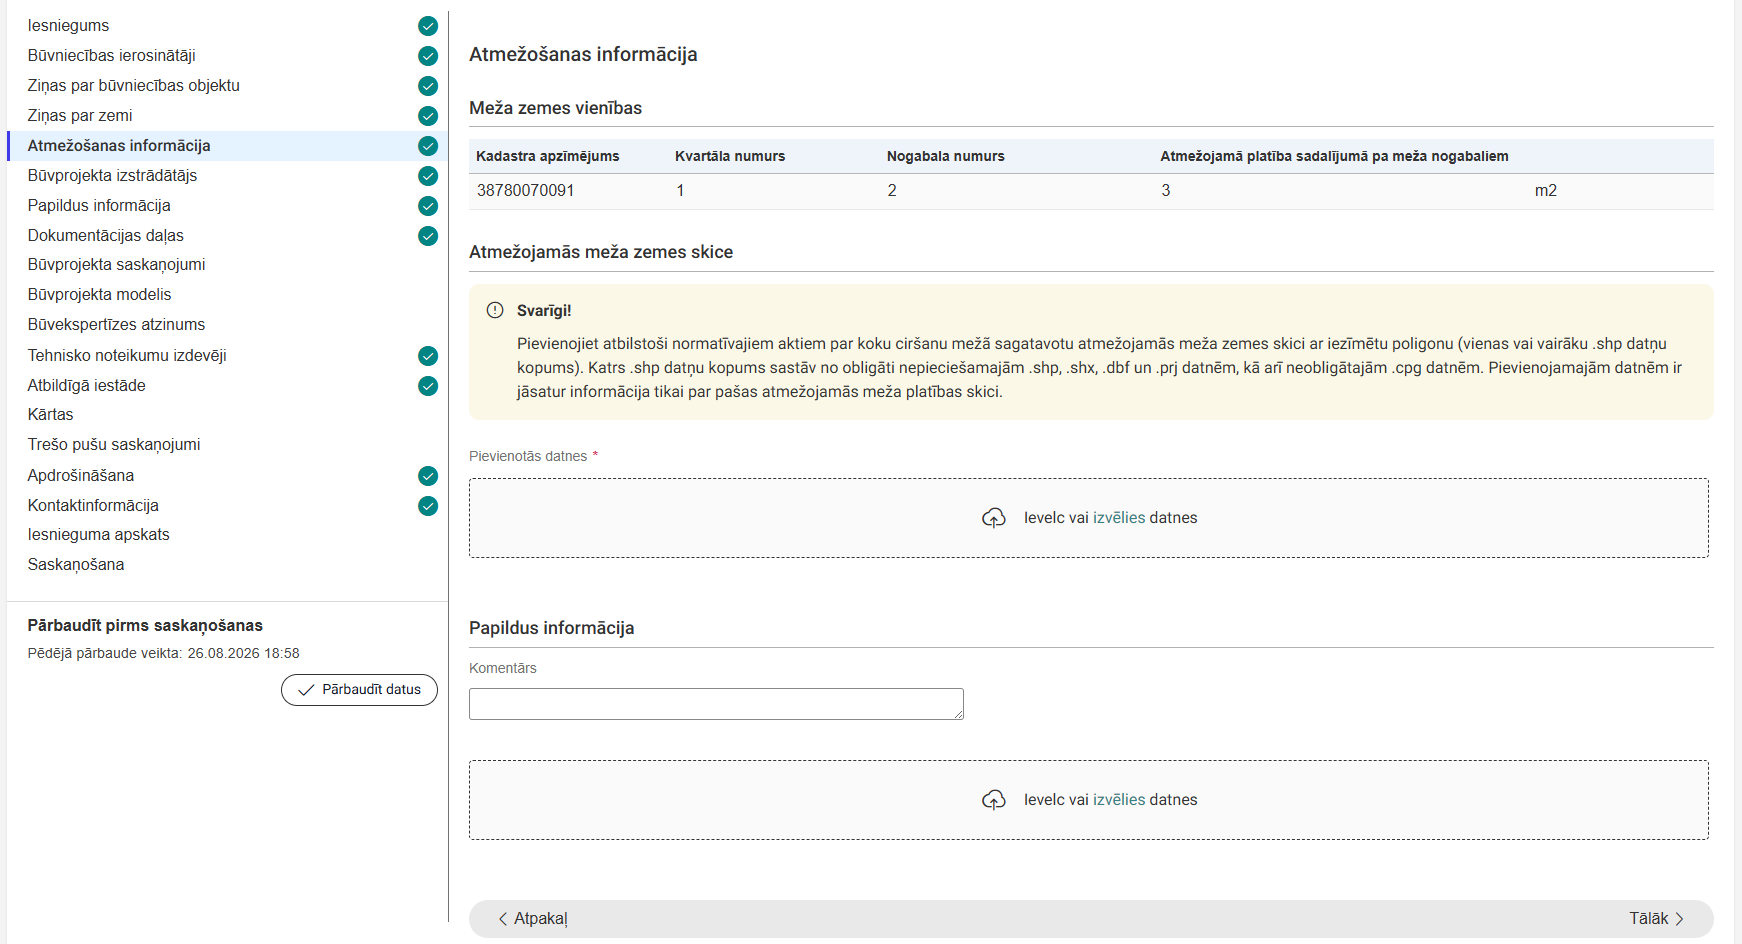Click the checkmark icon beside Iesniegums
This screenshot has height=944, width=1742.
(428, 26)
